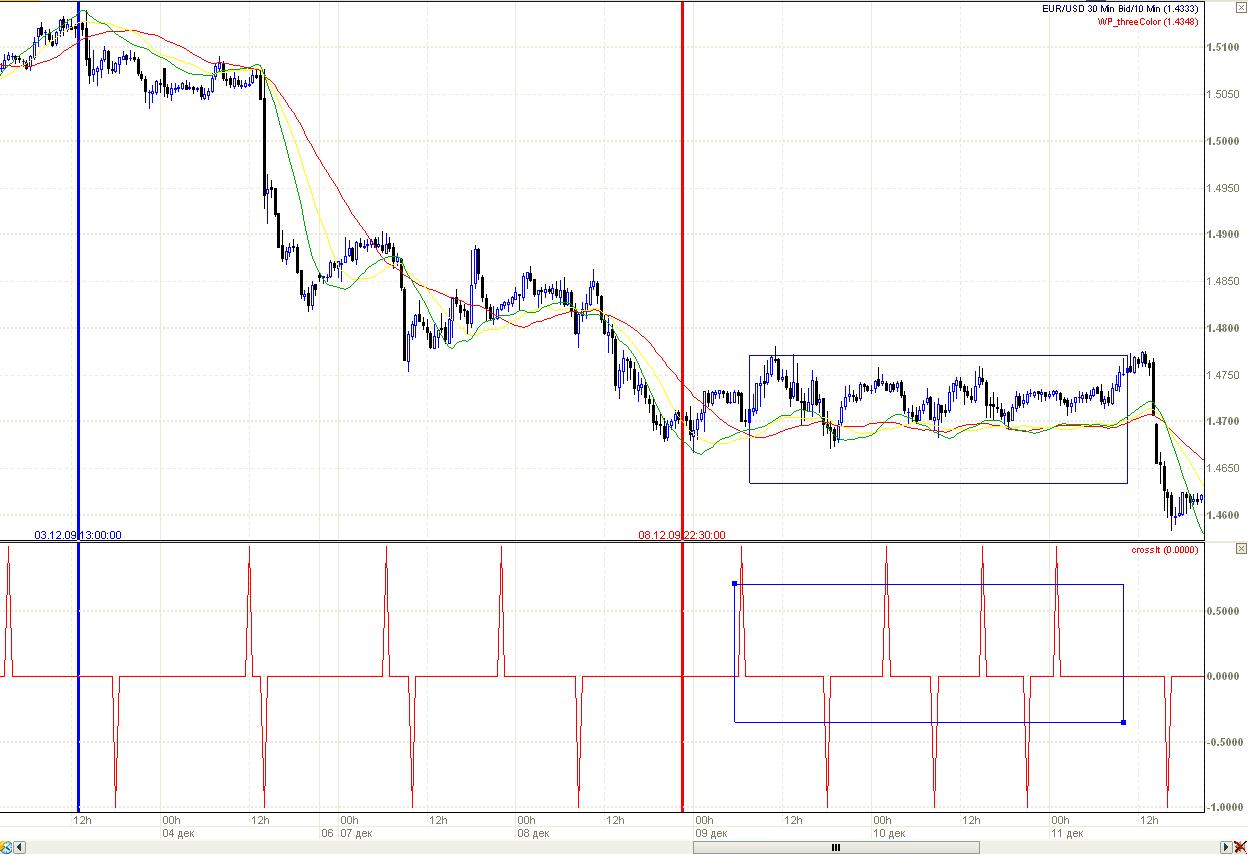Close the crossIt indicator pane
1248x855 pixels.
(1241, 549)
